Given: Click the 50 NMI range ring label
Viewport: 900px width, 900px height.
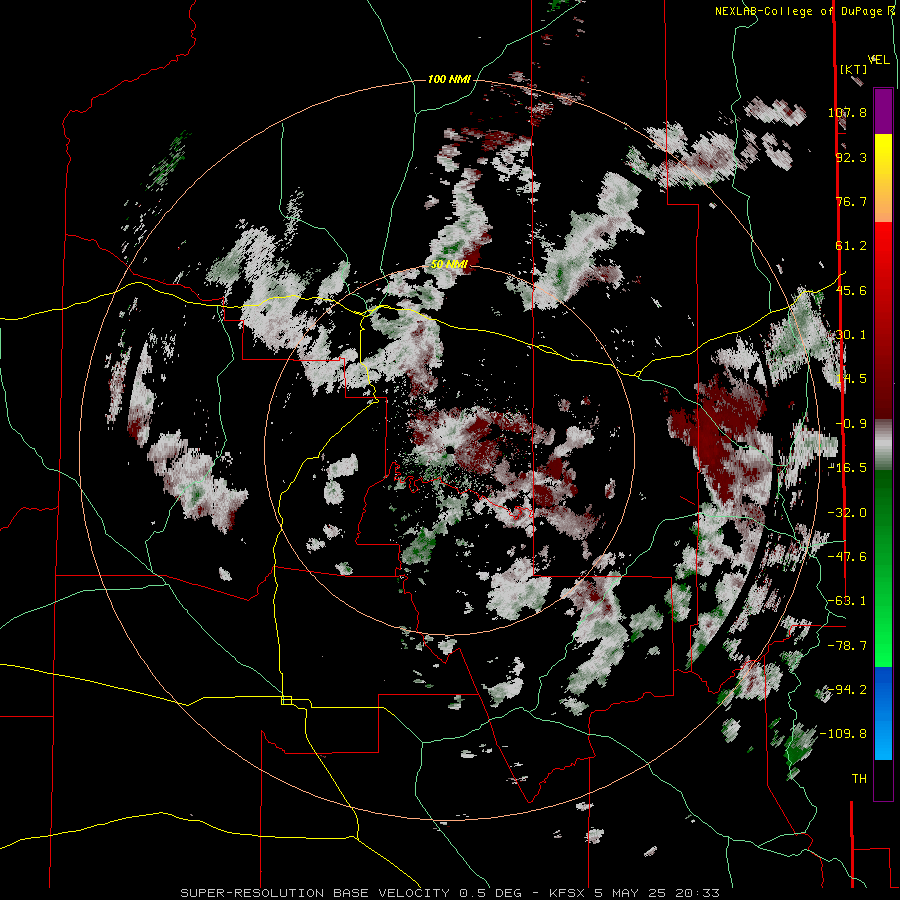Looking at the screenshot, I should click(x=449, y=265).
